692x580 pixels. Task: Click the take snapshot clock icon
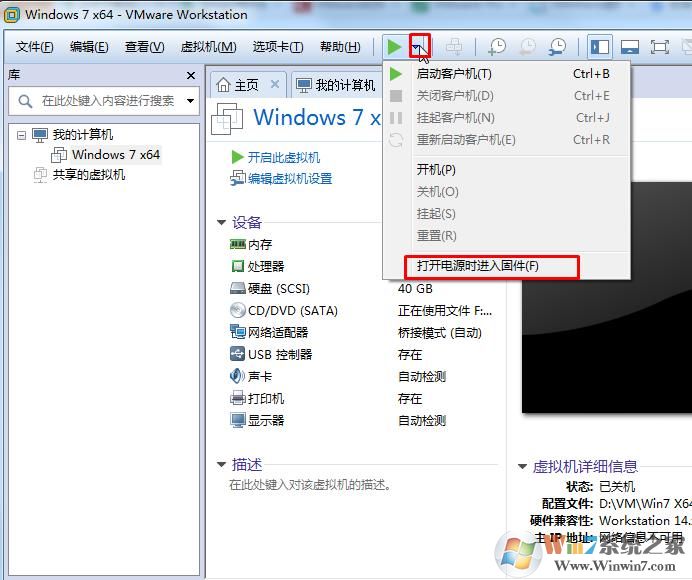point(497,46)
